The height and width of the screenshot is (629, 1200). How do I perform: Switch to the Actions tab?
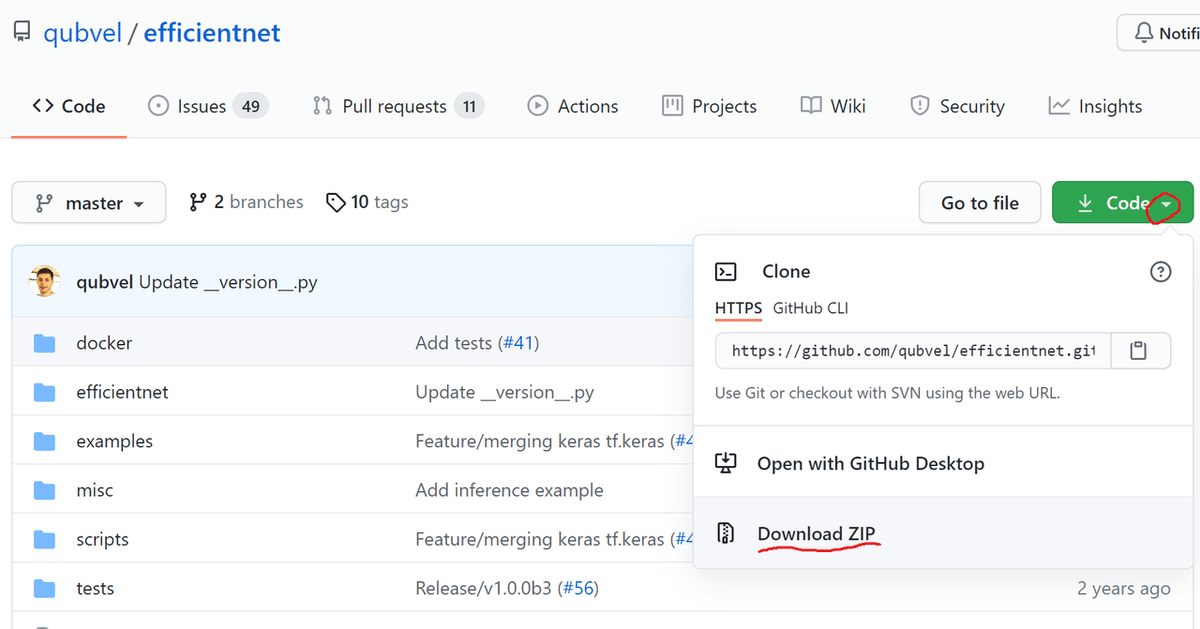point(572,105)
